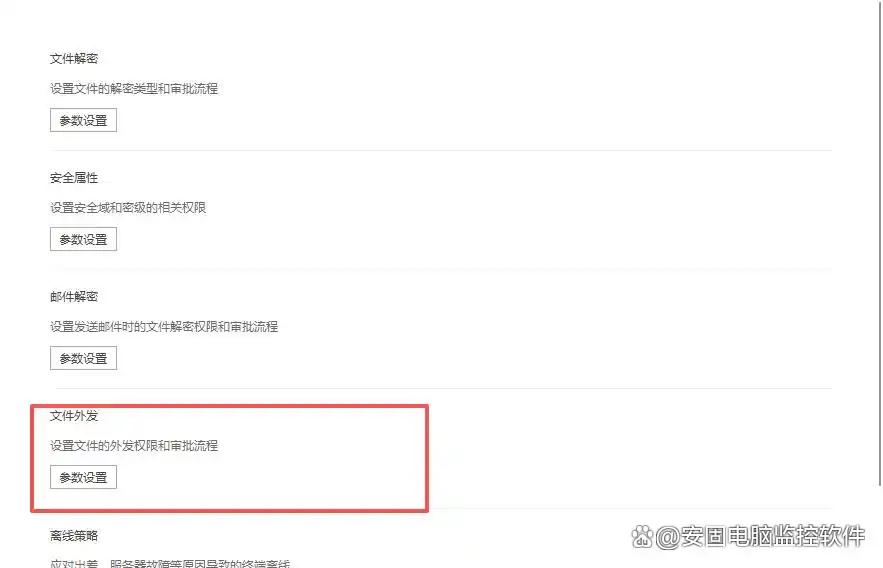Click description 设置文件的外发权限和审批流程
Viewport: 883px width, 568px height.
[134, 446]
